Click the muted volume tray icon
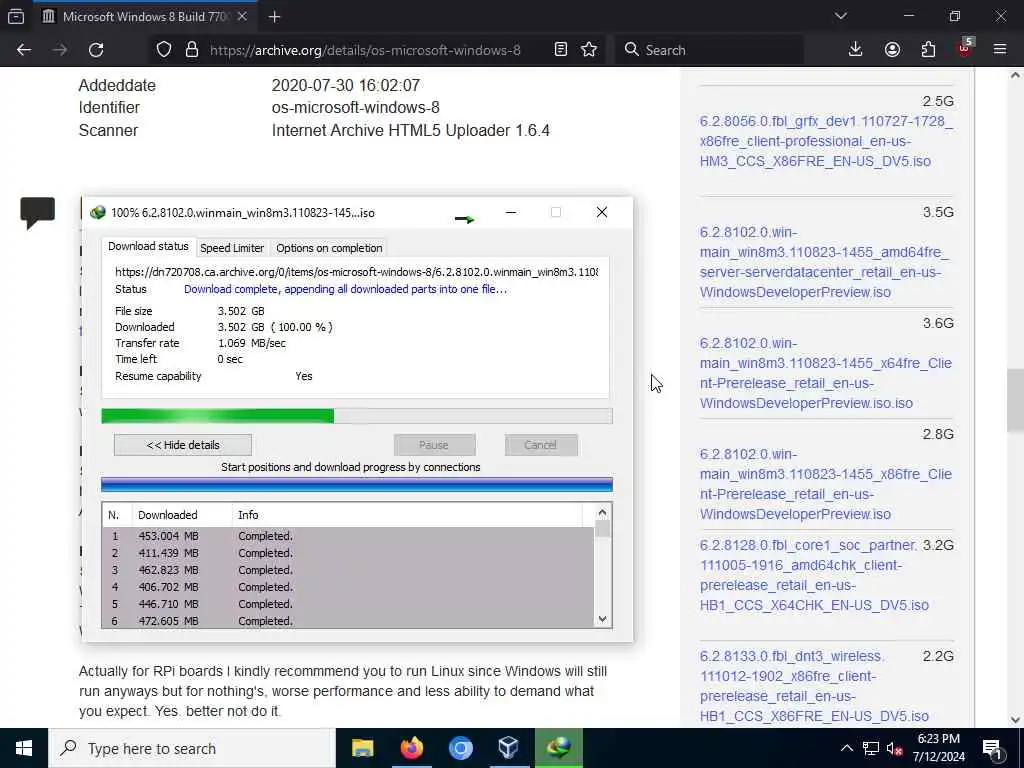Screen dimensions: 1024x768 895,749
